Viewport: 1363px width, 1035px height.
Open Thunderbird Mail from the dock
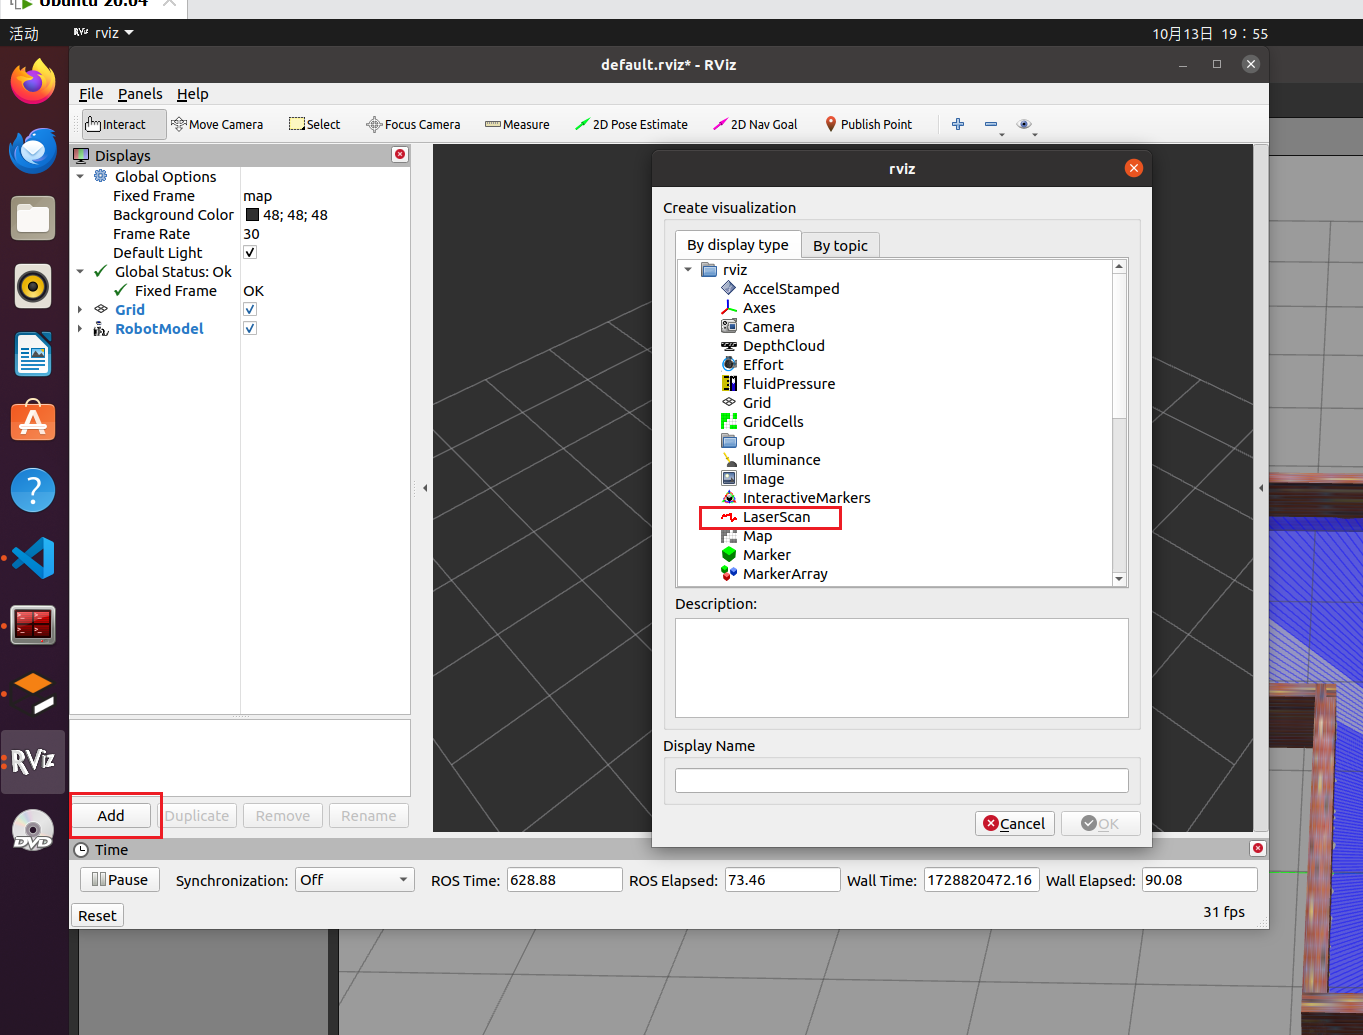tap(33, 150)
